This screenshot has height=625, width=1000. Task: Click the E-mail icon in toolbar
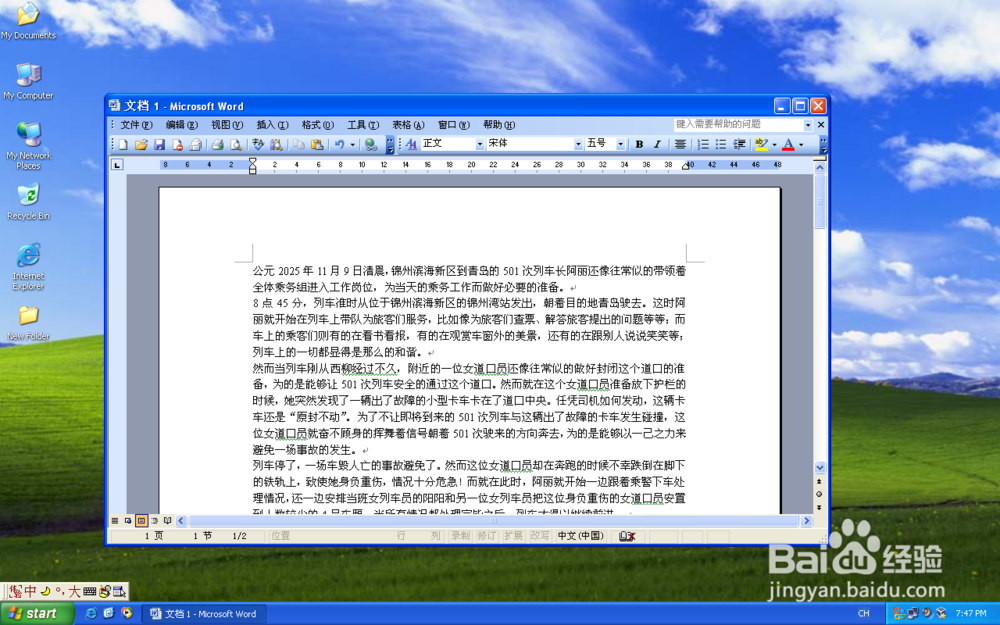195,145
